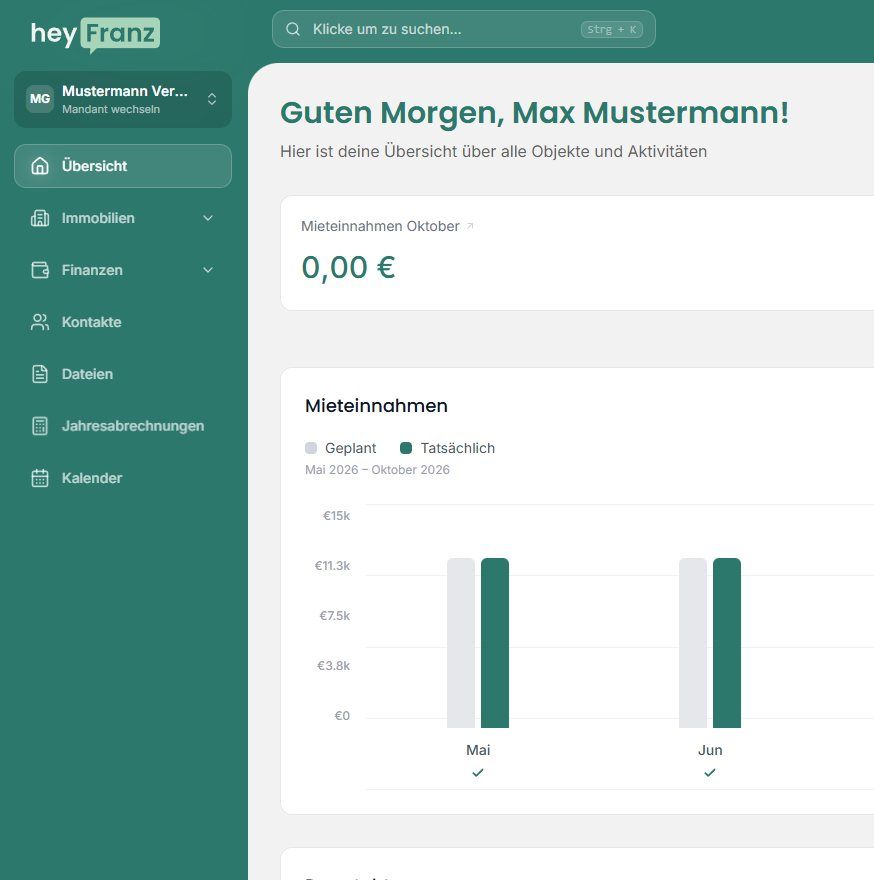Open Finanzen in the sidebar
The height and width of the screenshot is (880, 874).
coord(123,270)
